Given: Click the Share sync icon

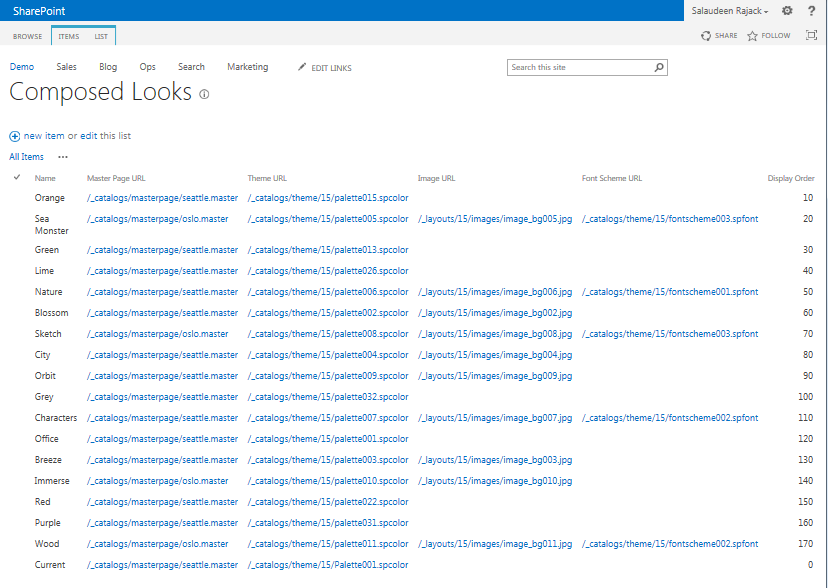Looking at the screenshot, I should tap(705, 36).
